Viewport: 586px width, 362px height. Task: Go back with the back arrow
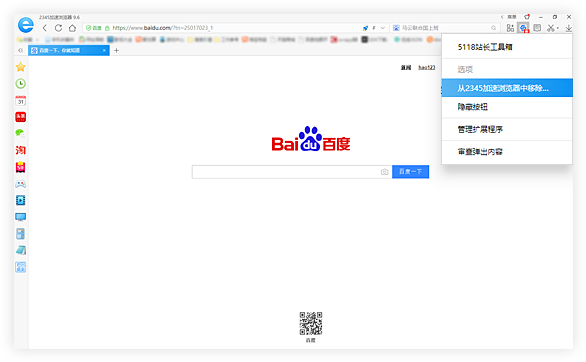pos(44,28)
